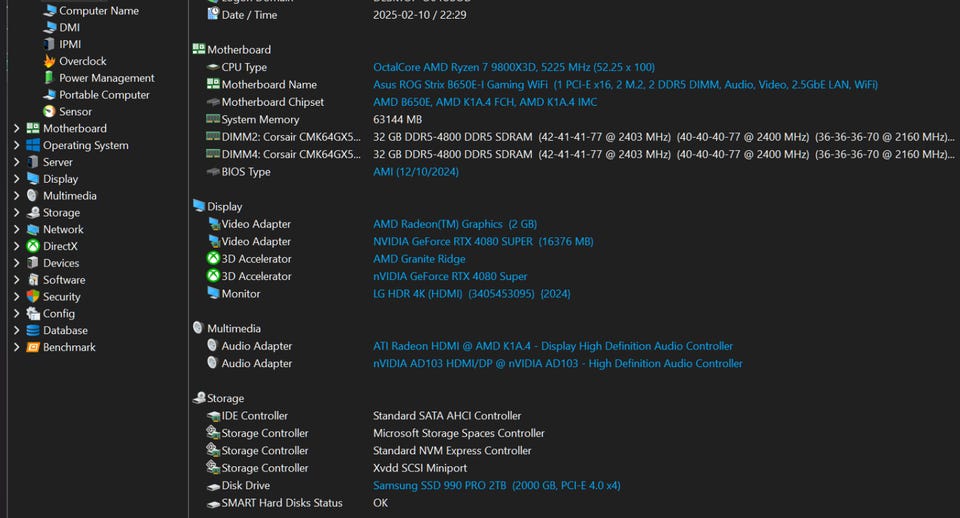The width and height of the screenshot is (960, 518).
Task: Click the Power Management battery icon
Action: (x=50, y=78)
